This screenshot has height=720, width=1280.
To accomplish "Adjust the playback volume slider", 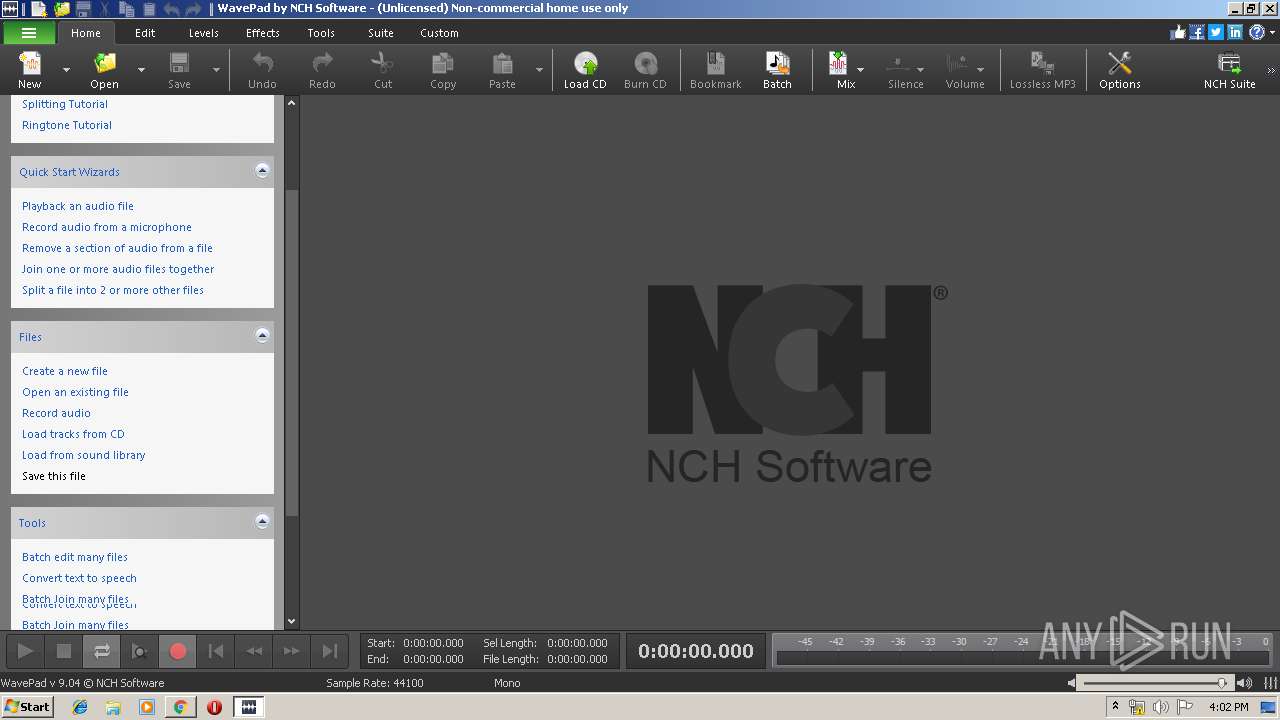I will [x=1156, y=683].
